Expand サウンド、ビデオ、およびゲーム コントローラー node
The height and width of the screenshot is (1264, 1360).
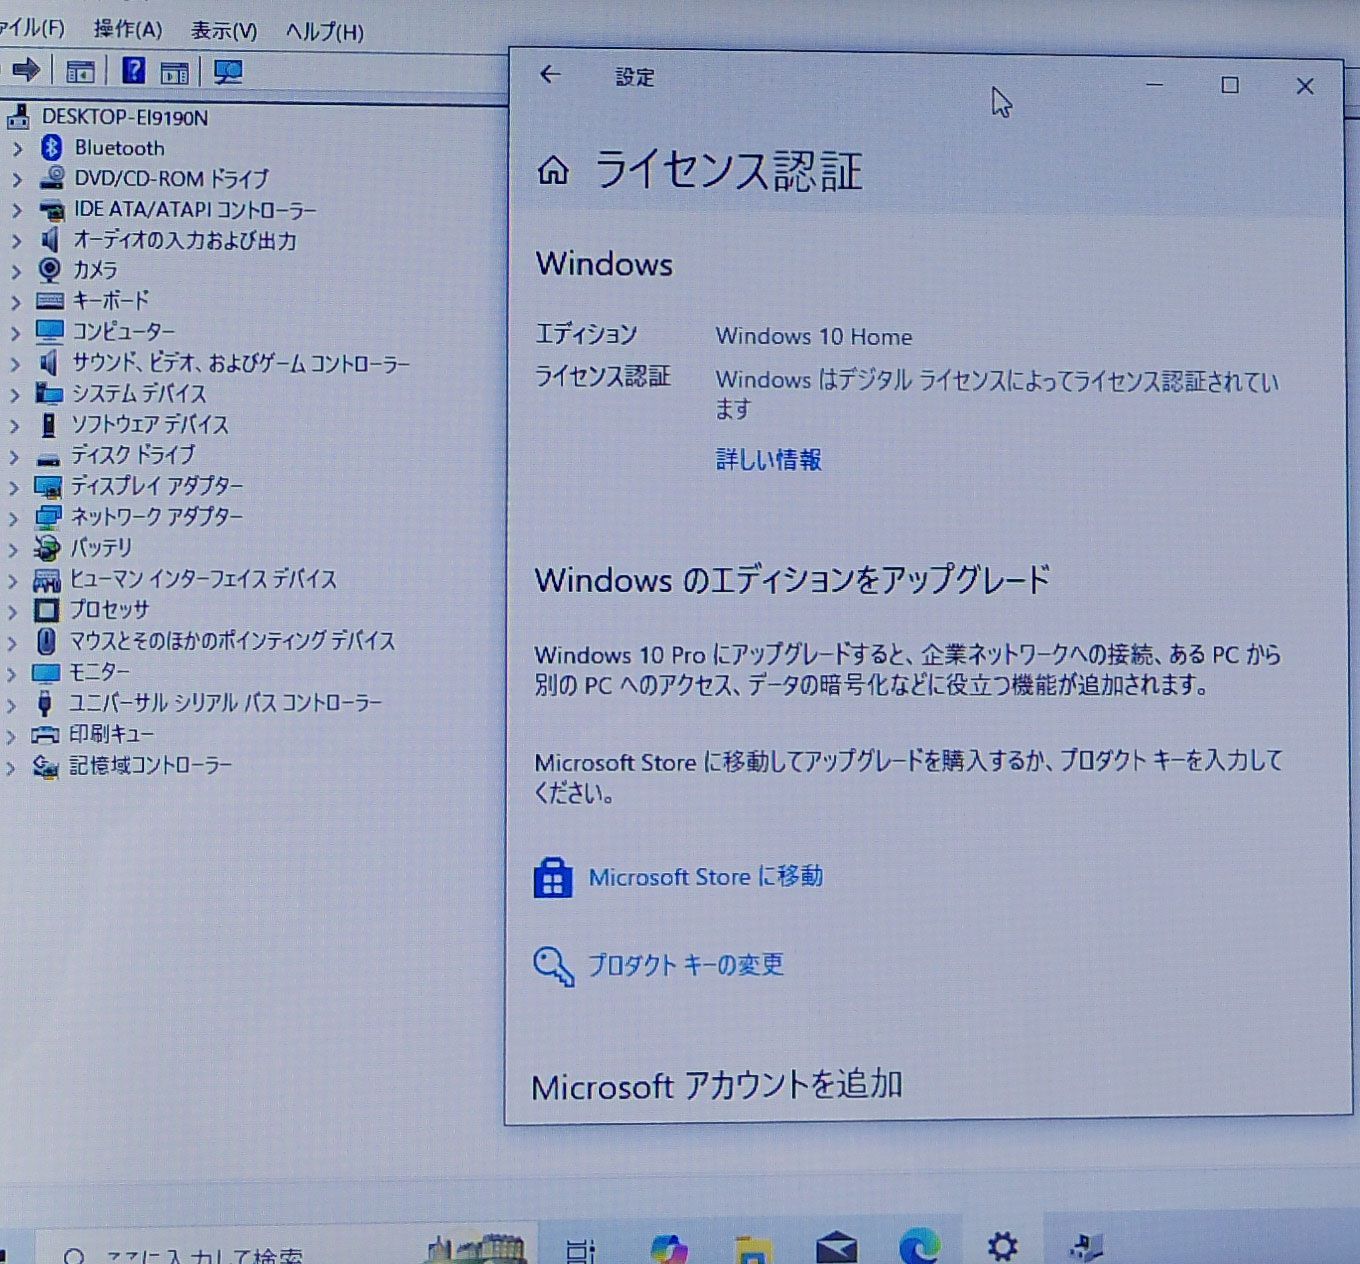coord(15,364)
